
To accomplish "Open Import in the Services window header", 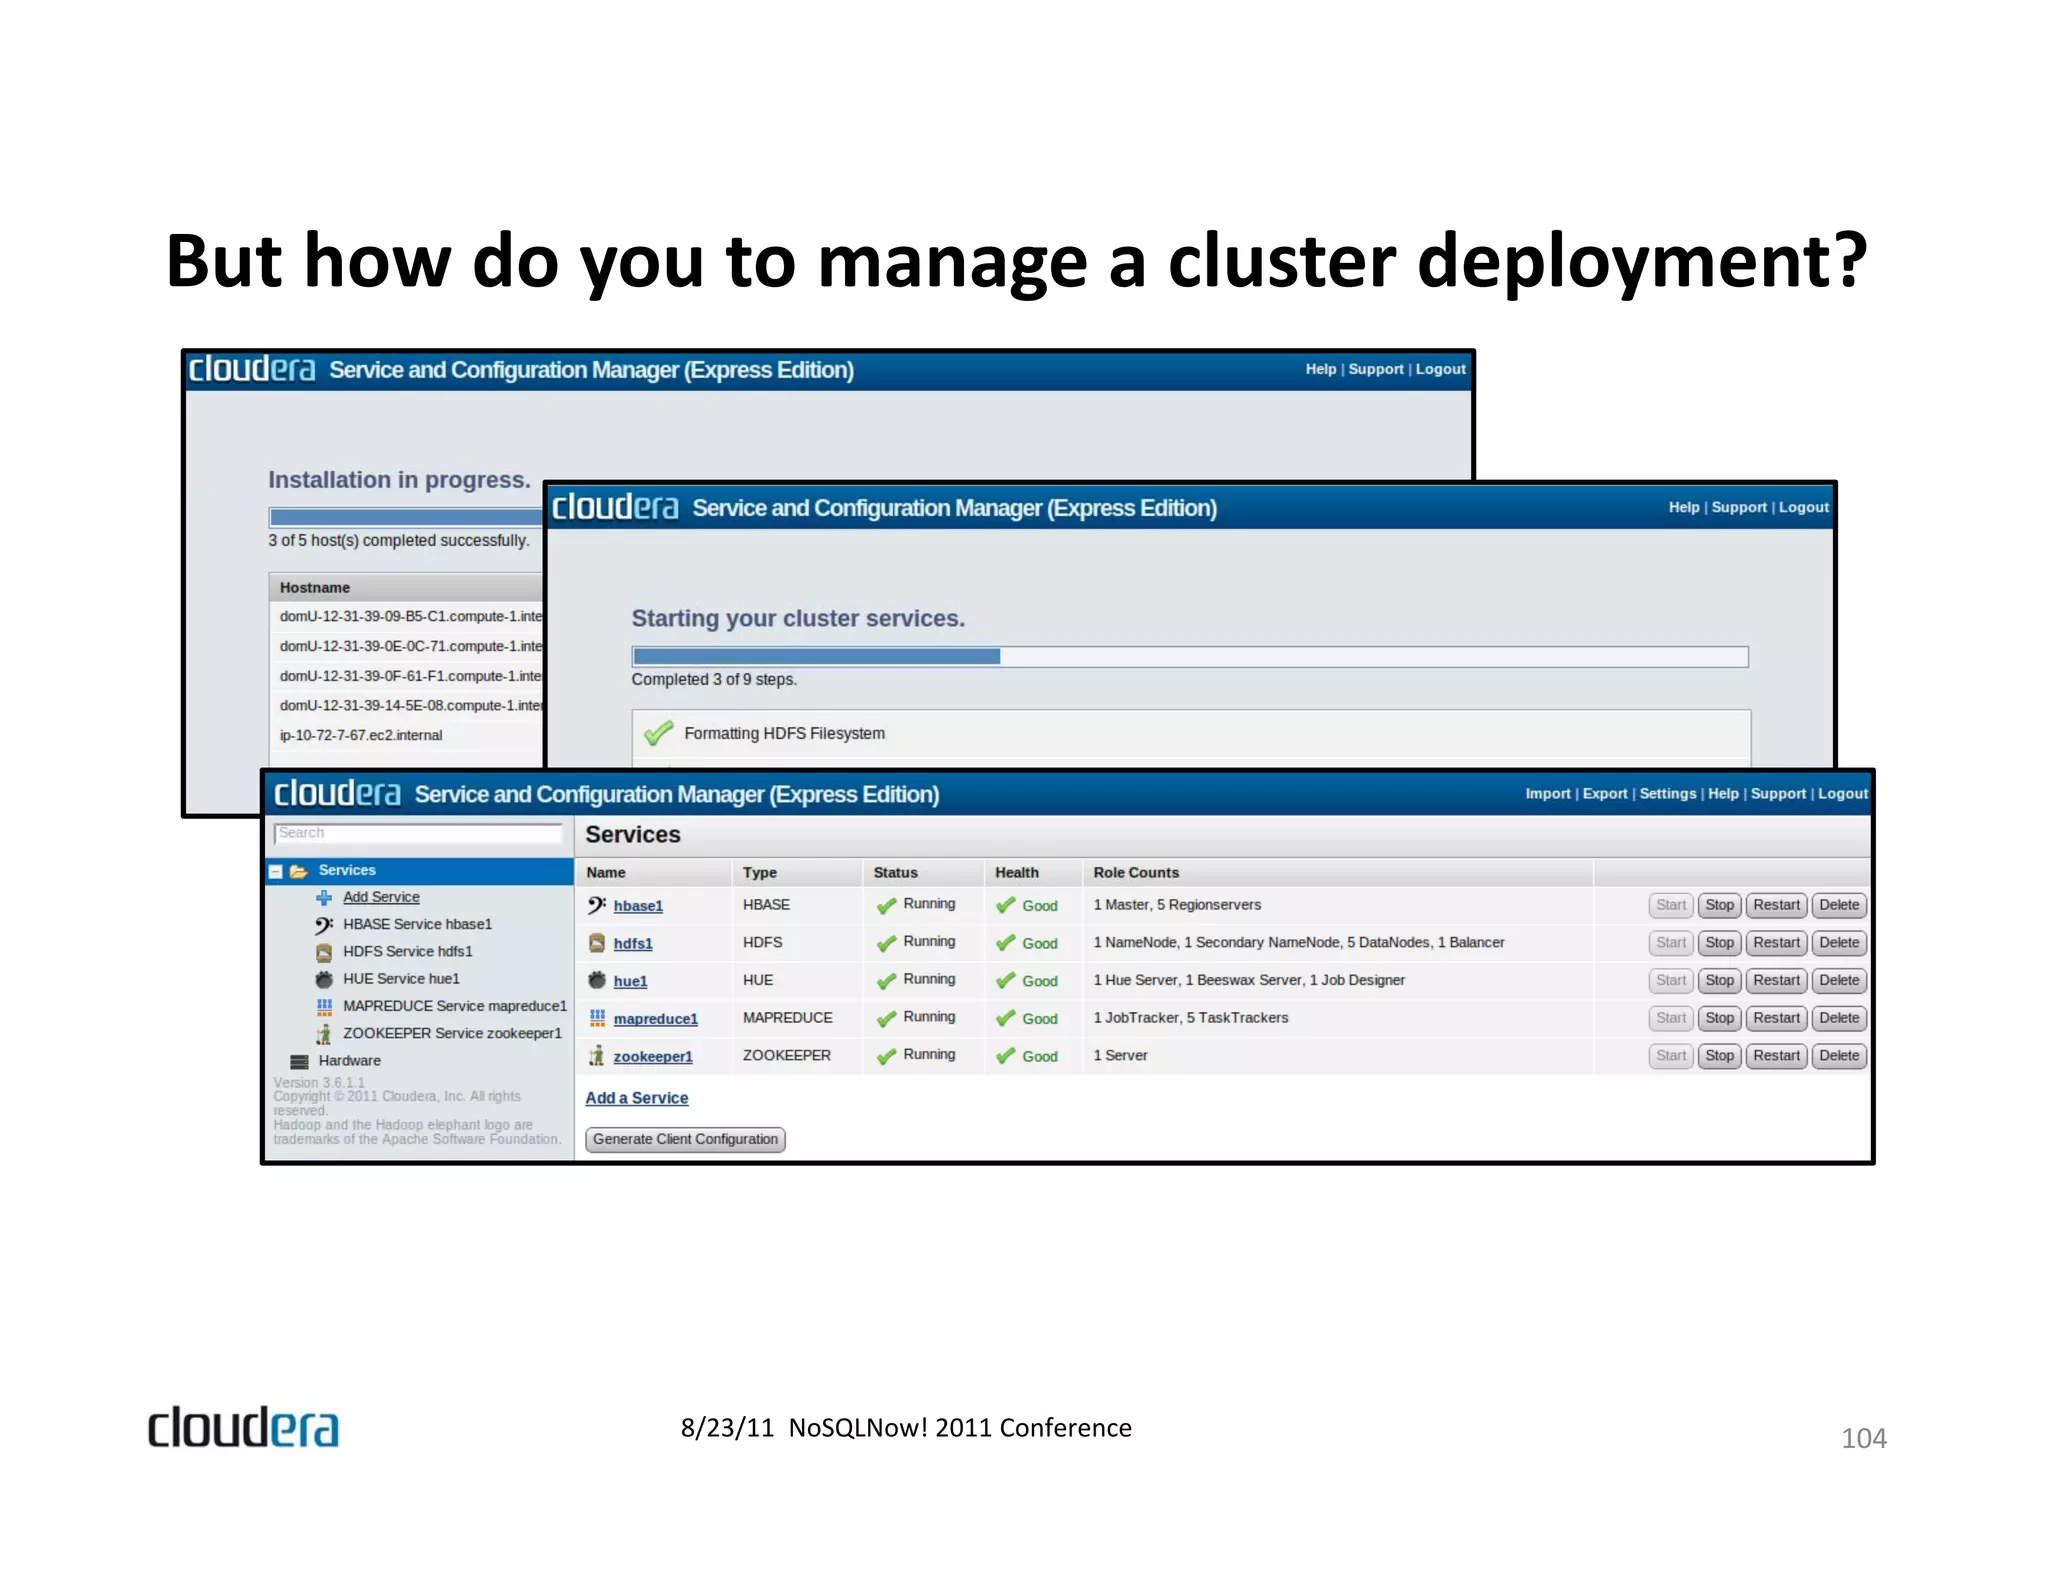I will (x=1548, y=793).
